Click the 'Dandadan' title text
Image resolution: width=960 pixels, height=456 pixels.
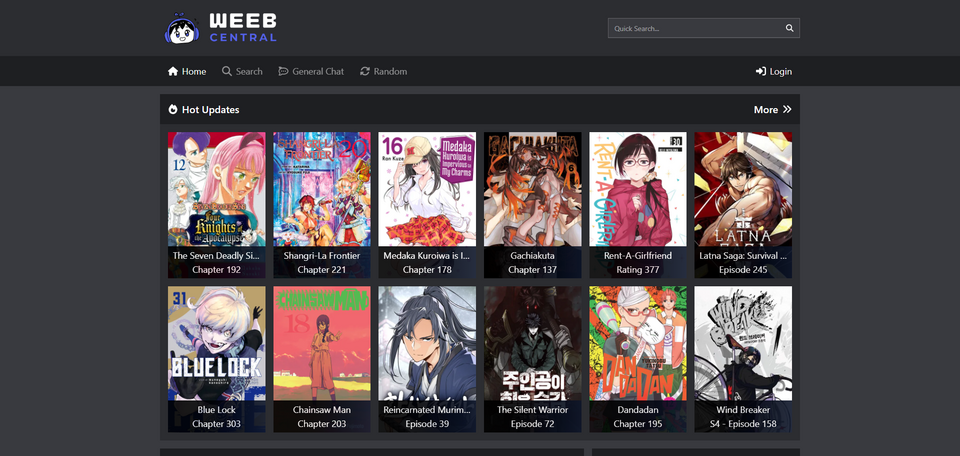tap(638, 410)
